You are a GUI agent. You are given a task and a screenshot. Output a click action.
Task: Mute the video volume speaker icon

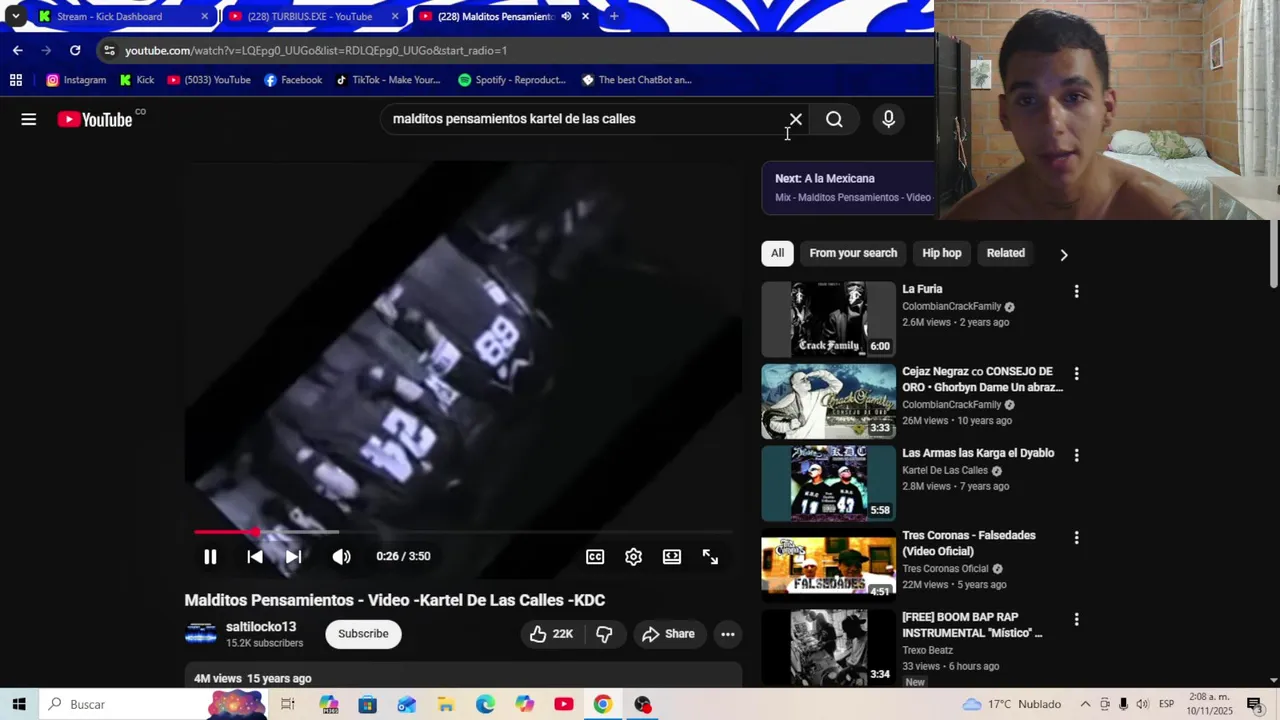click(x=341, y=556)
